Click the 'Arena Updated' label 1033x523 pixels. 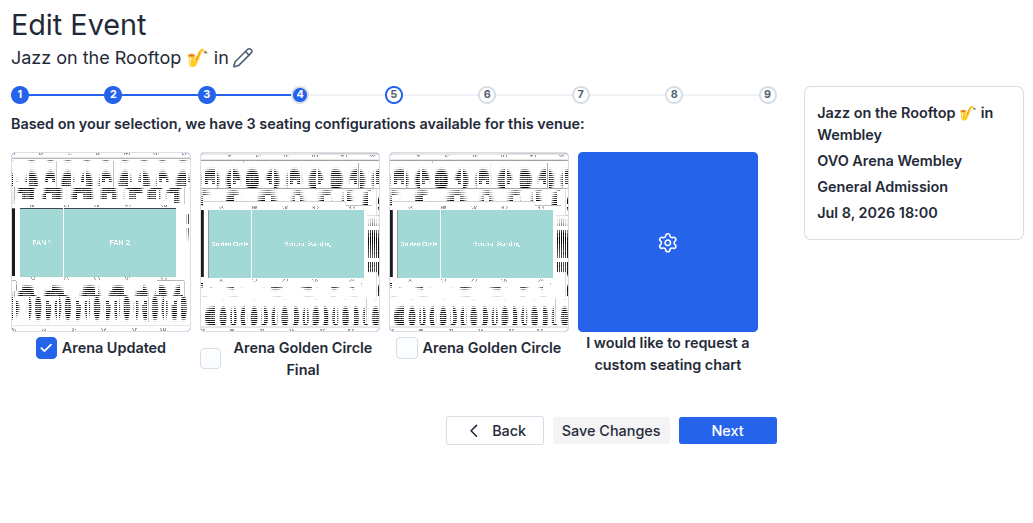point(114,348)
